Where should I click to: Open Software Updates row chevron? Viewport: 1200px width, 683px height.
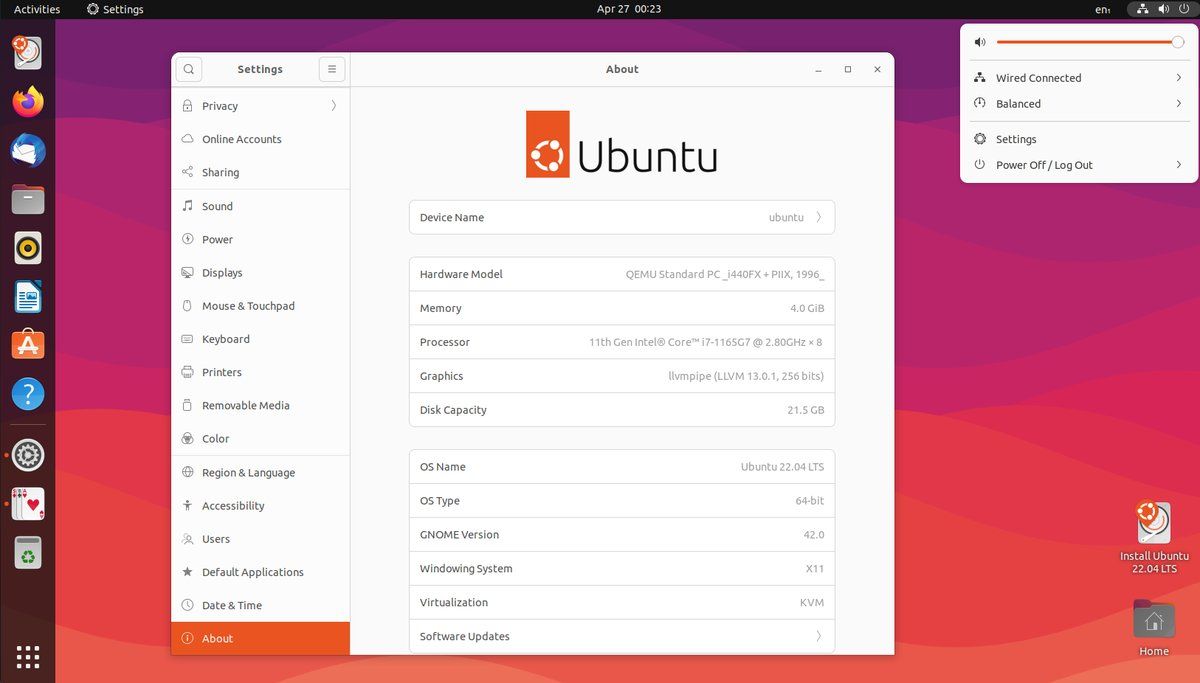click(819, 636)
